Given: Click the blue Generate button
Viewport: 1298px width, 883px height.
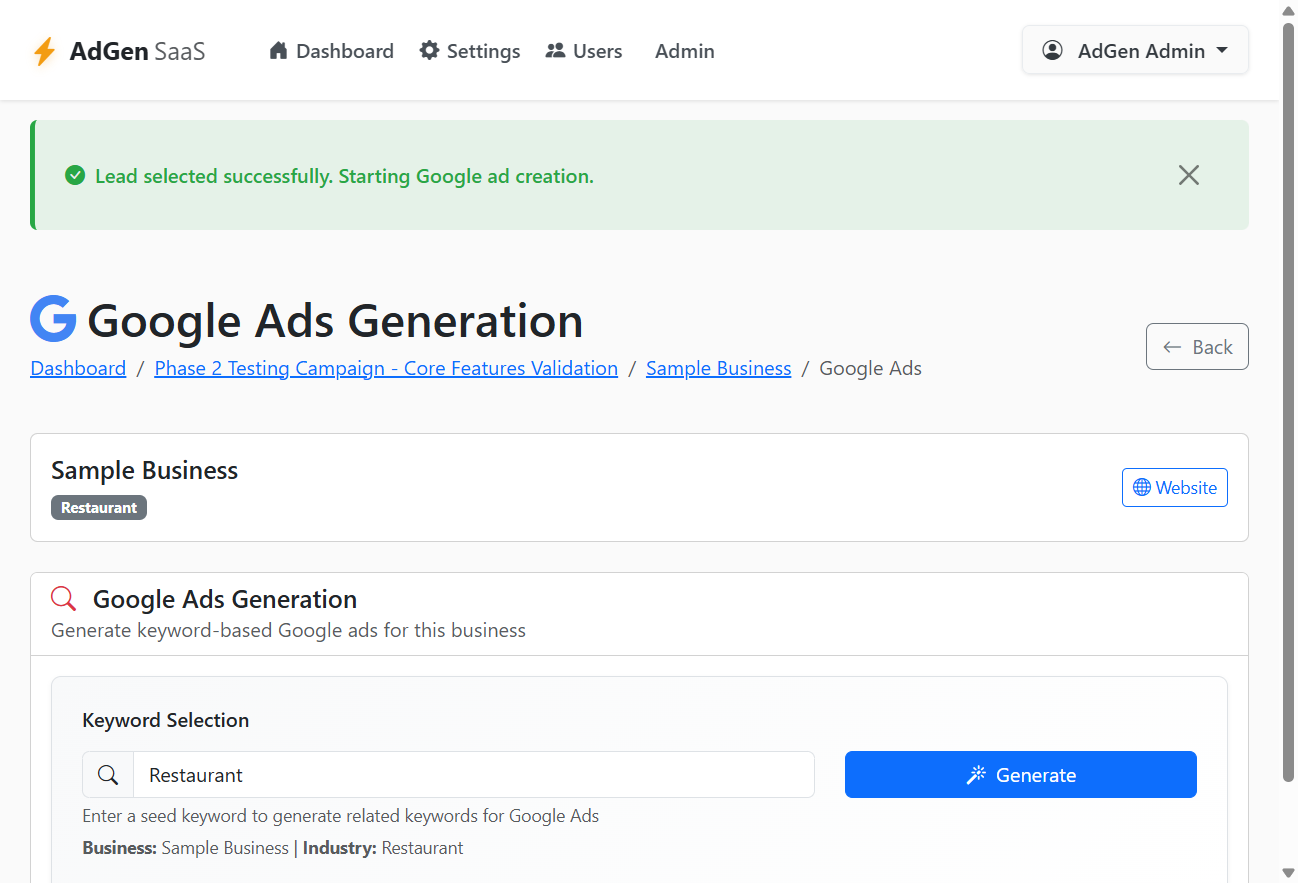Looking at the screenshot, I should [1020, 775].
